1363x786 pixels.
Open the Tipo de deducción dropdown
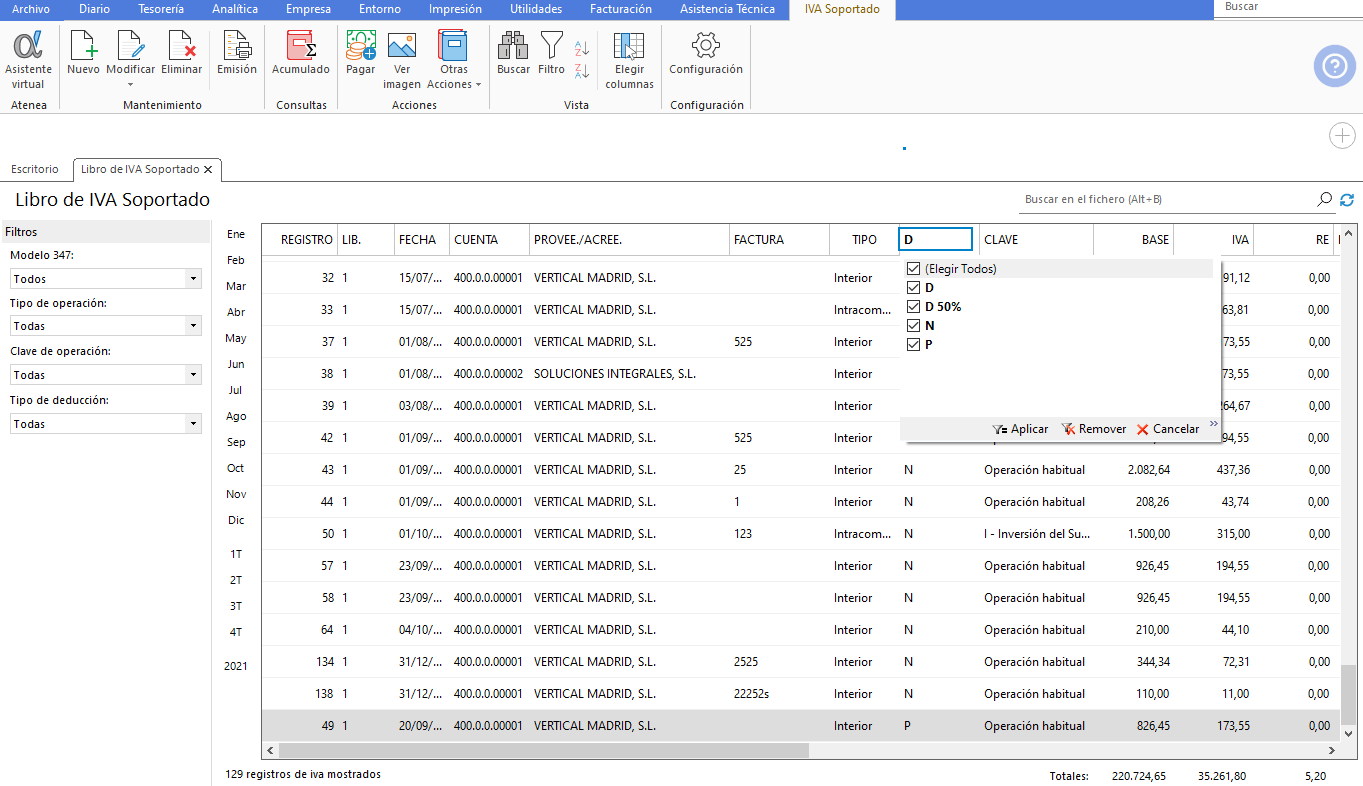pos(106,424)
